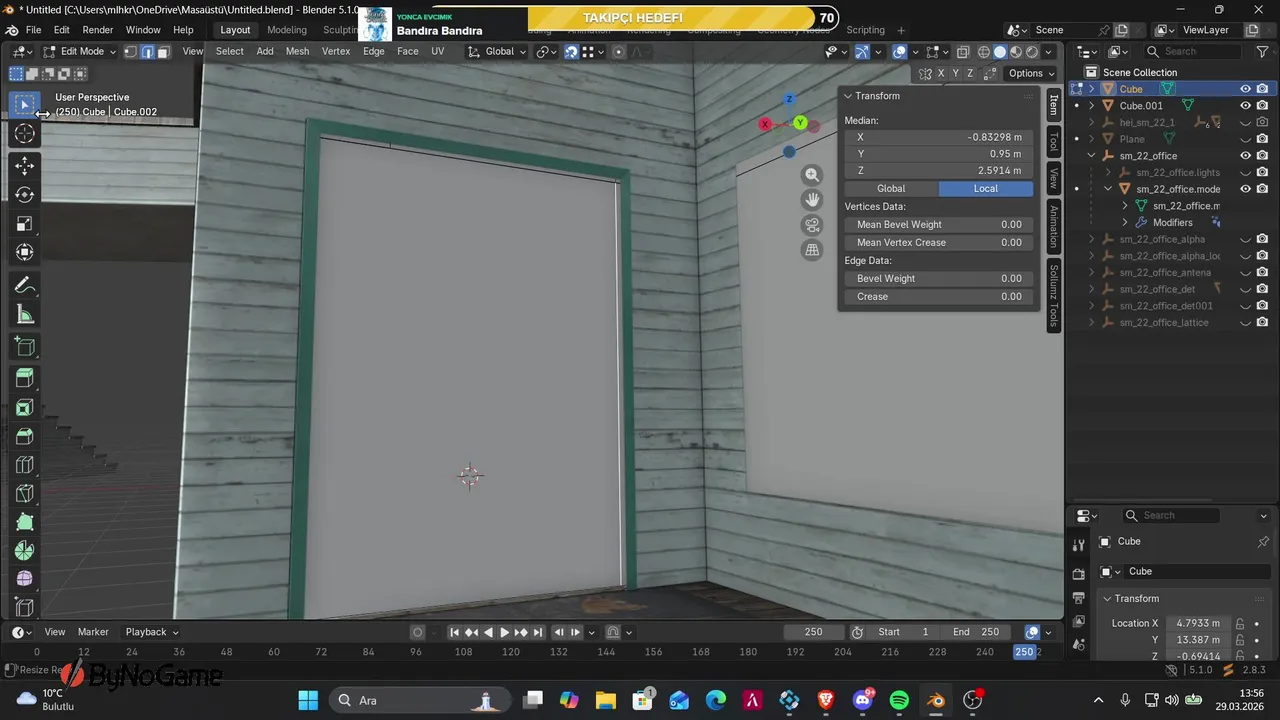Viewport: 1280px width, 720px height.
Task: Enable face select mode
Action: point(163,52)
